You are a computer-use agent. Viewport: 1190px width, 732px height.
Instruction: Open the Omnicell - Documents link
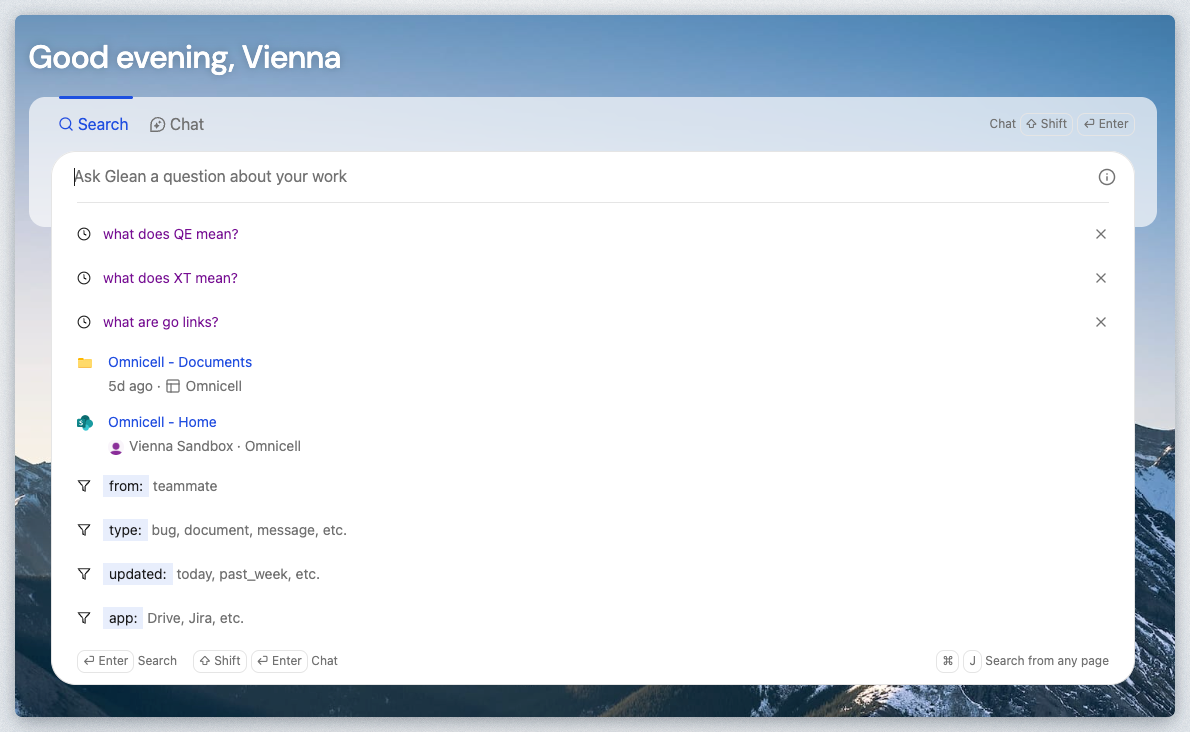coord(180,362)
